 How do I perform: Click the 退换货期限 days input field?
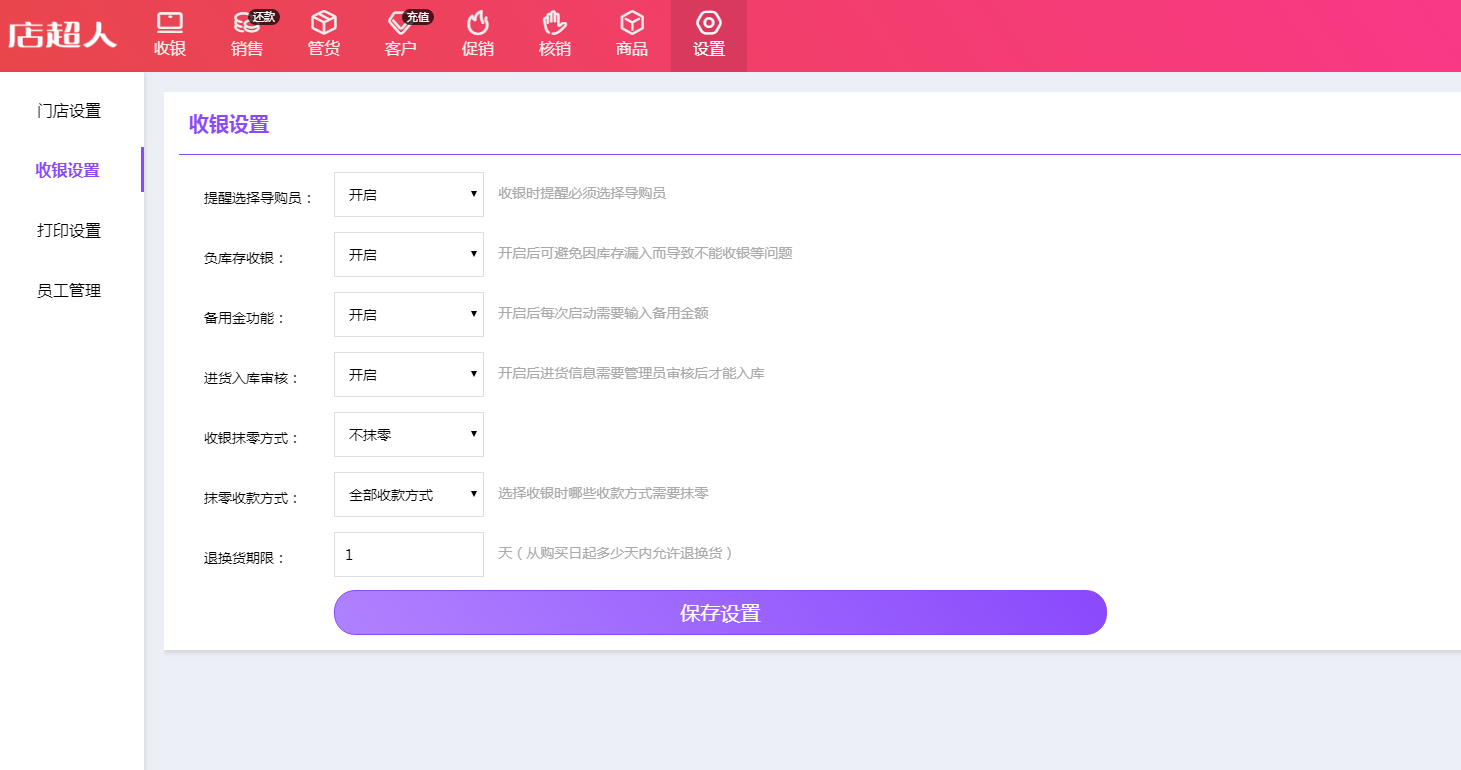point(409,554)
